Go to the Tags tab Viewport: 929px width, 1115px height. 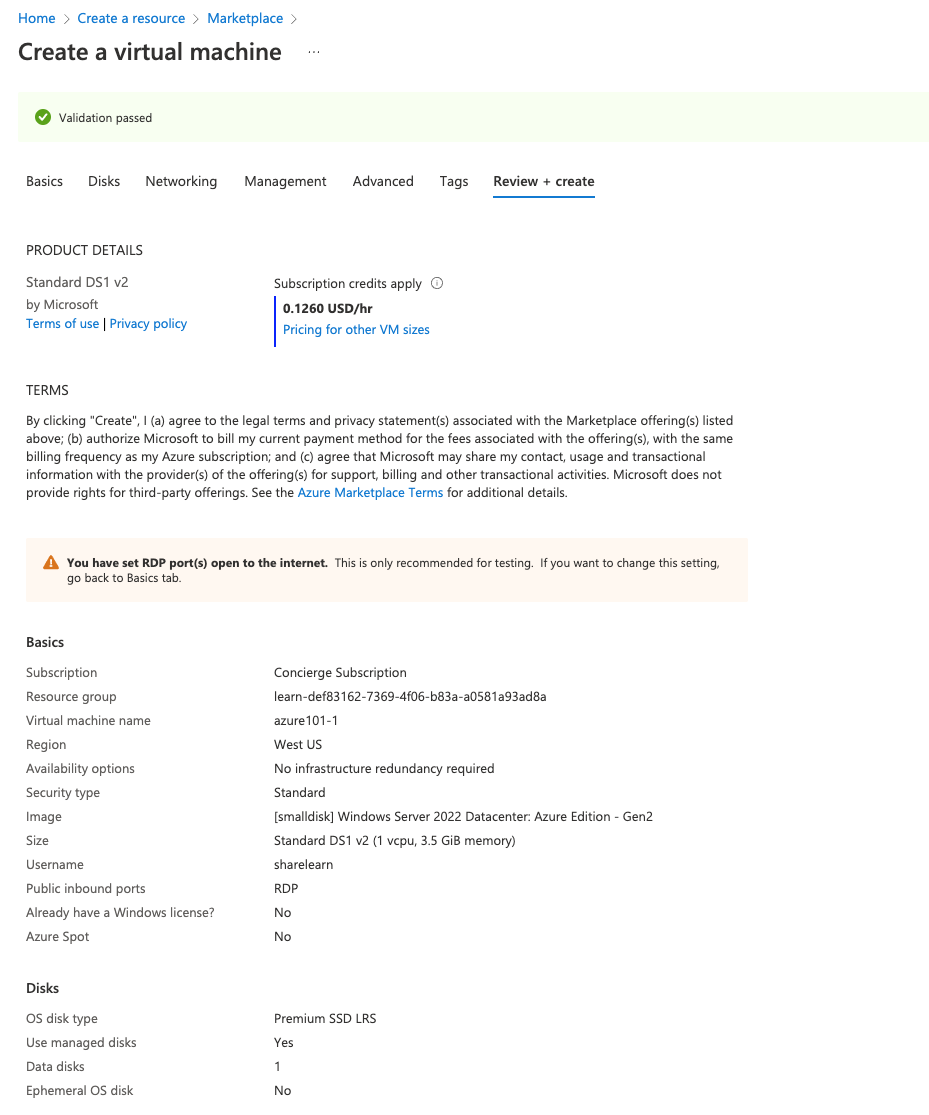pyautogui.click(x=454, y=181)
